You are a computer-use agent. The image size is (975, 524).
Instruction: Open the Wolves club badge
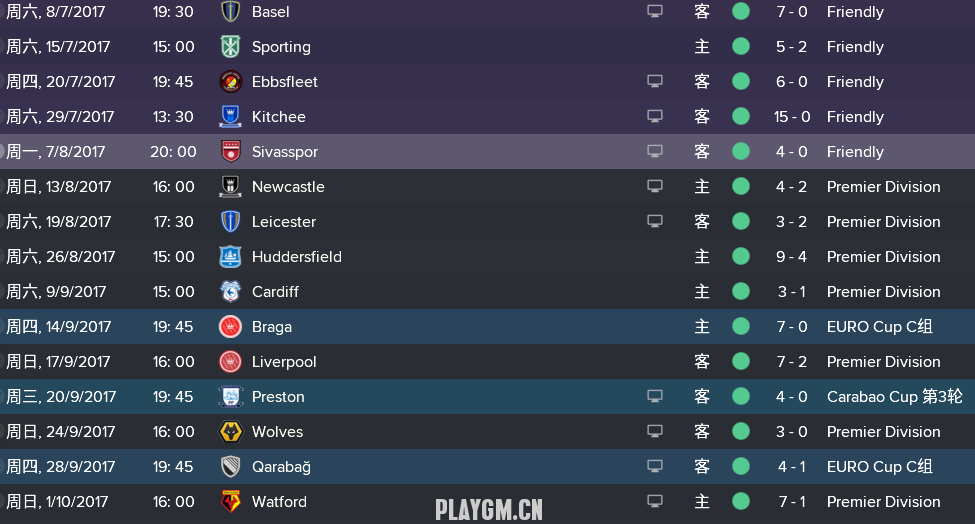click(230, 432)
